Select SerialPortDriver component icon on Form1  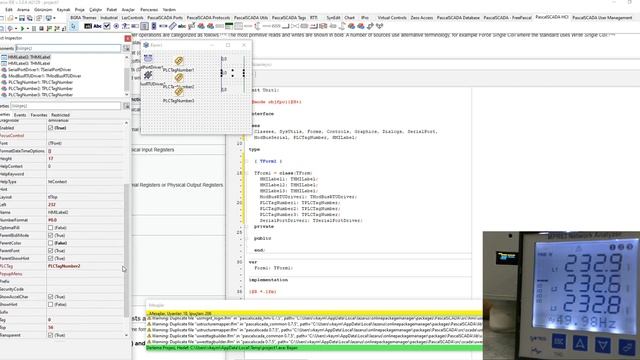coord(148,58)
